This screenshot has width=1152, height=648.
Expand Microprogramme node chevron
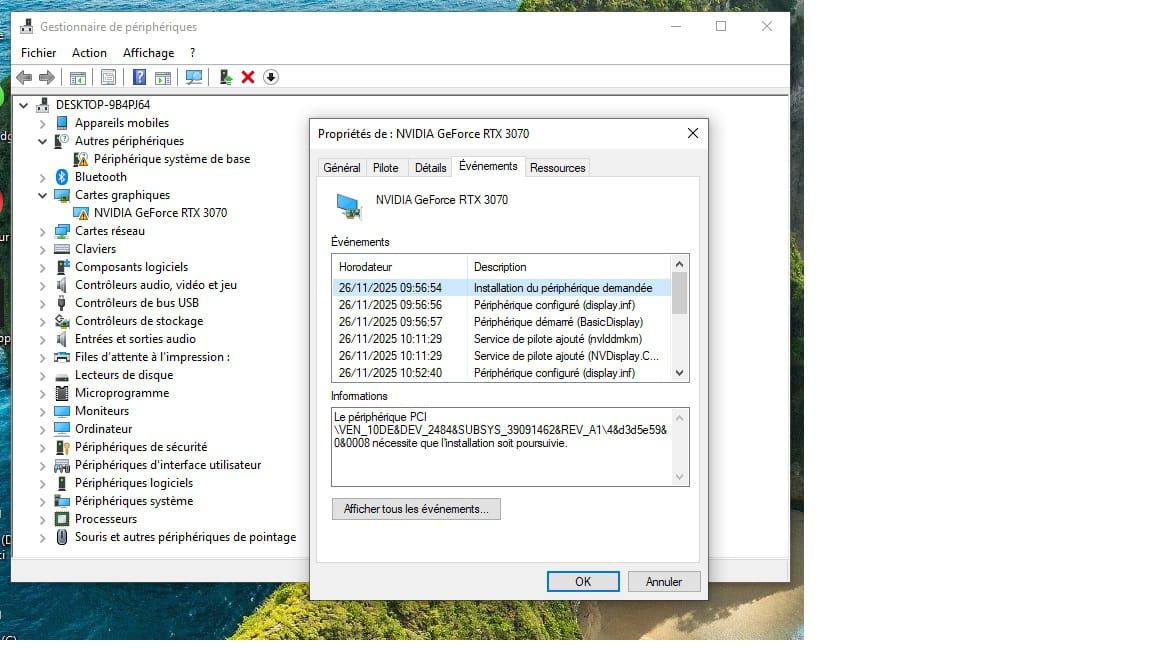click(43, 393)
